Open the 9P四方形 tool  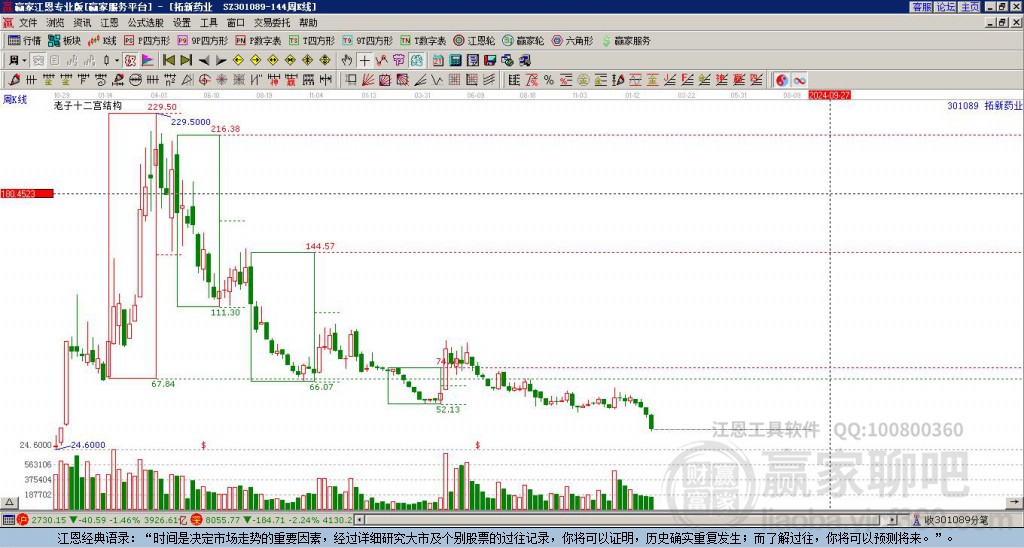click(202, 40)
